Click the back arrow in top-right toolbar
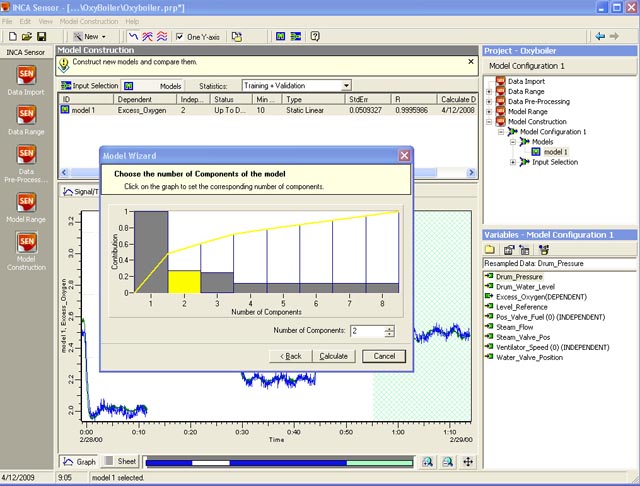640x486 pixels. (599, 36)
